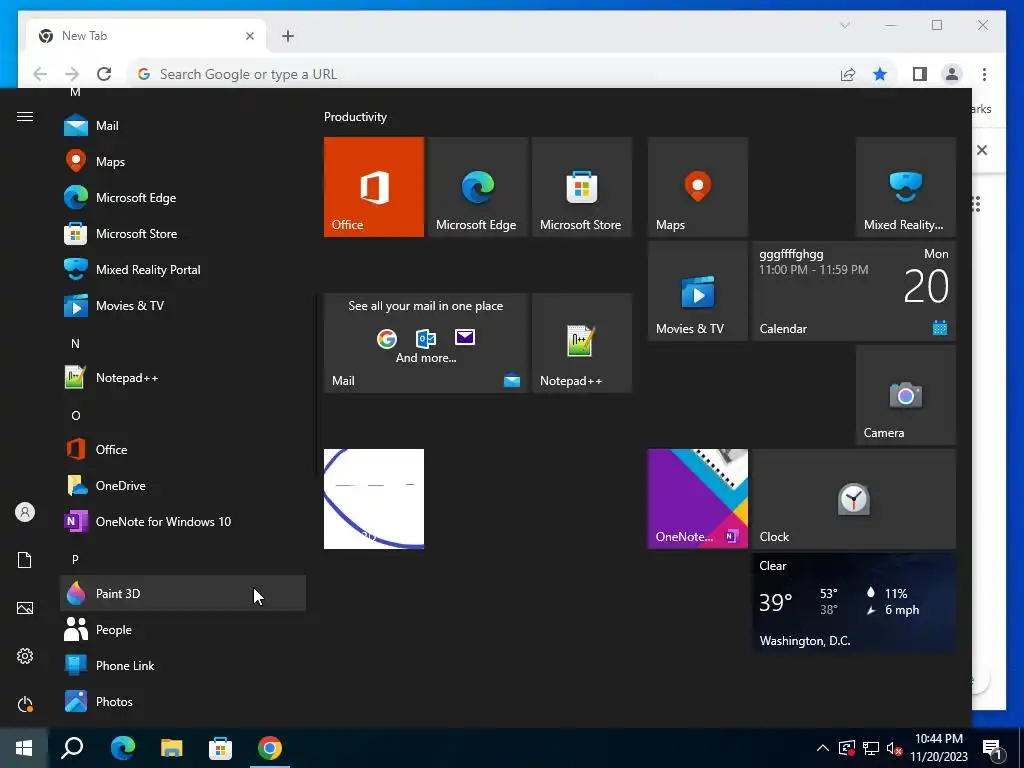Click the letter P group header
Viewport: 1024px width, 768px height.
pos(75,559)
